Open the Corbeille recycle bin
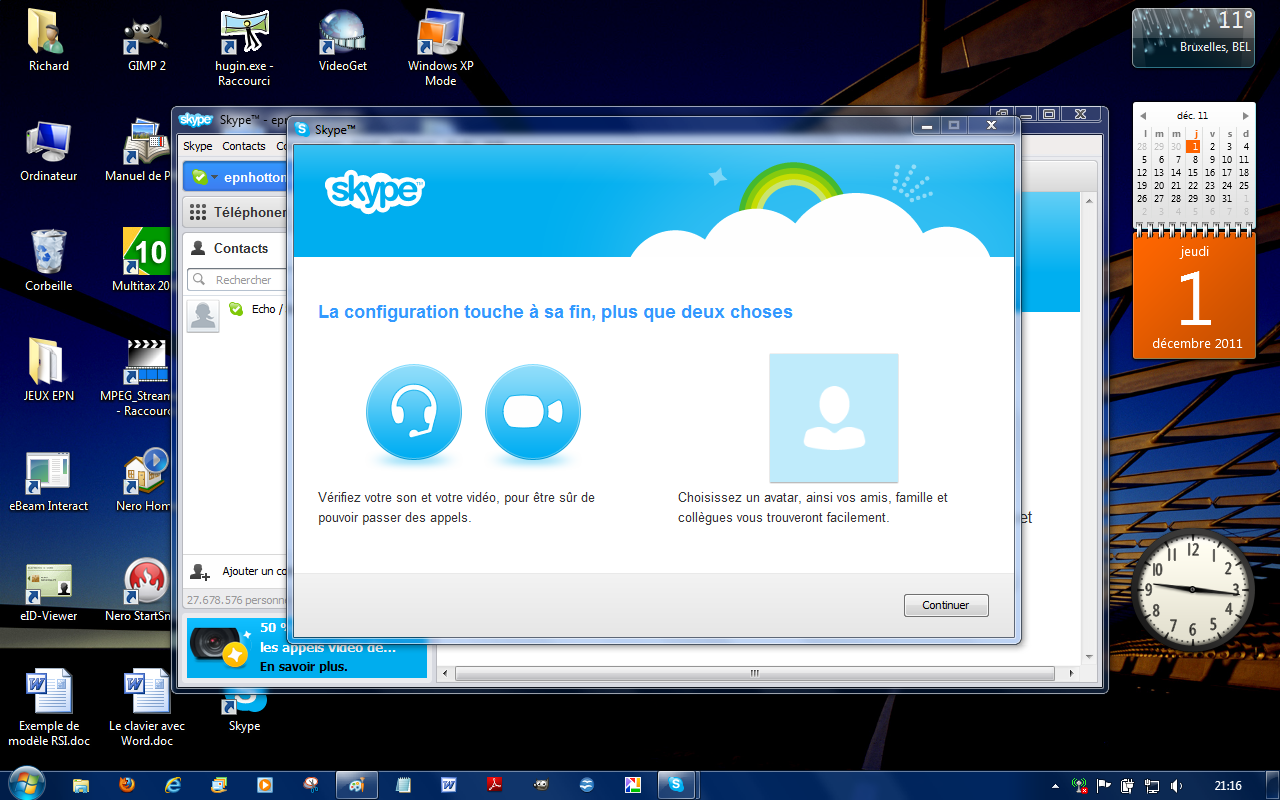This screenshot has width=1280, height=800. click(x=48, y=261)
